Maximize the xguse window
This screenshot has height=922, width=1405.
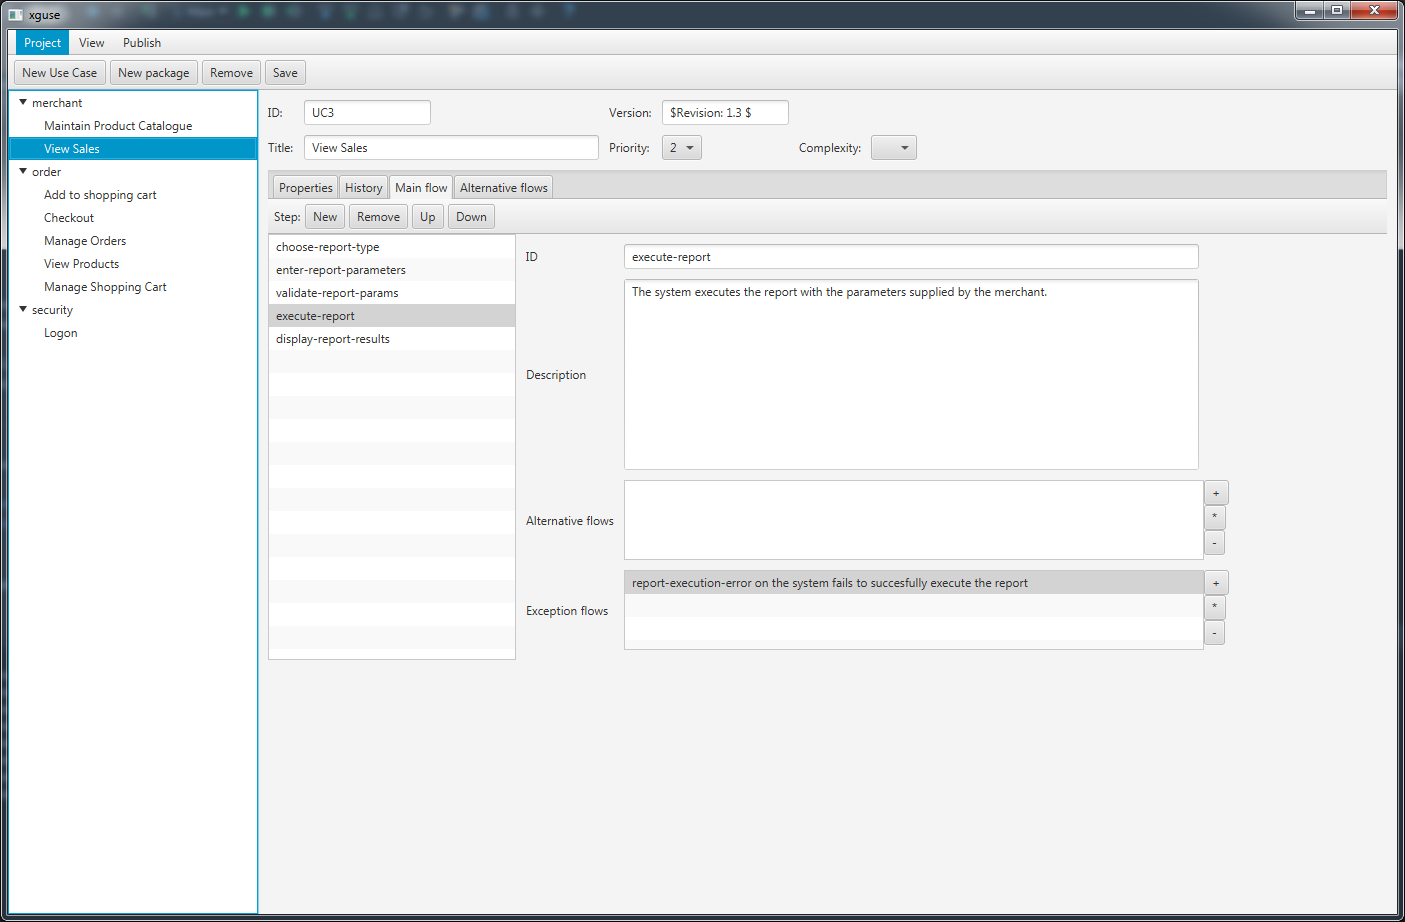click(1336, 10)
